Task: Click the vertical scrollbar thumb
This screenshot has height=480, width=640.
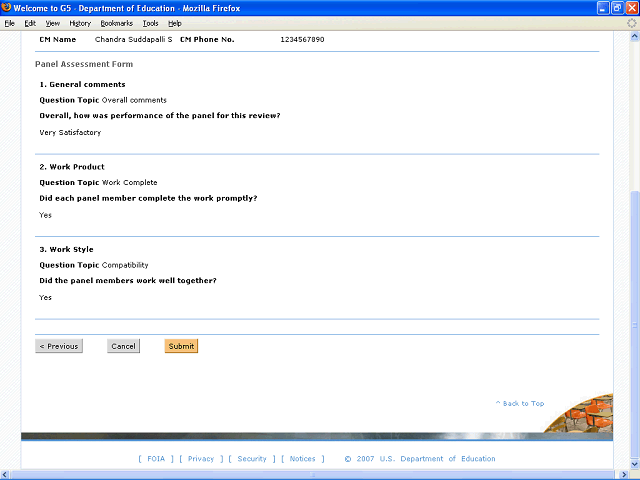Action: (x=635, y=325)
